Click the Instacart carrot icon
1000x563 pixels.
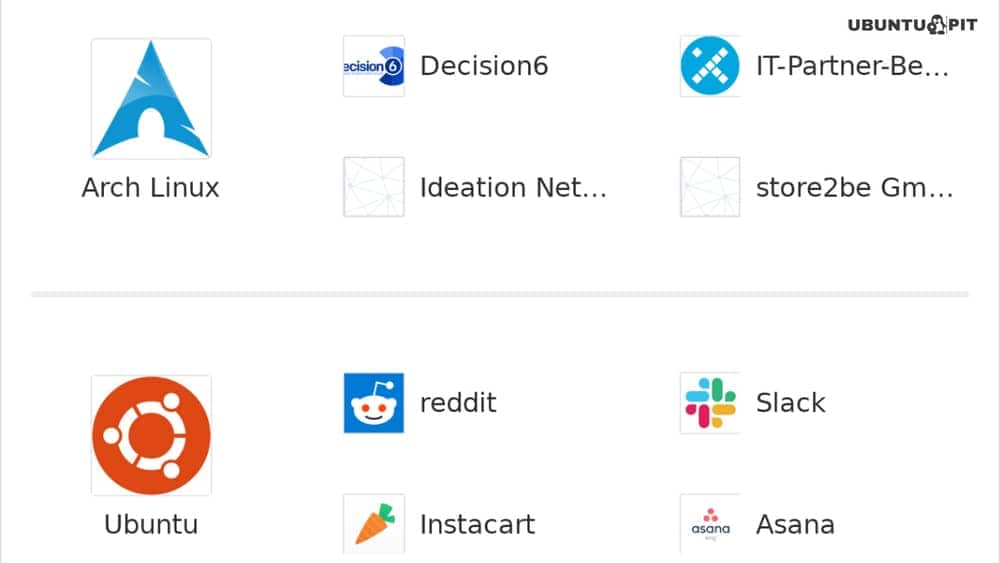(x=374, y=523)
